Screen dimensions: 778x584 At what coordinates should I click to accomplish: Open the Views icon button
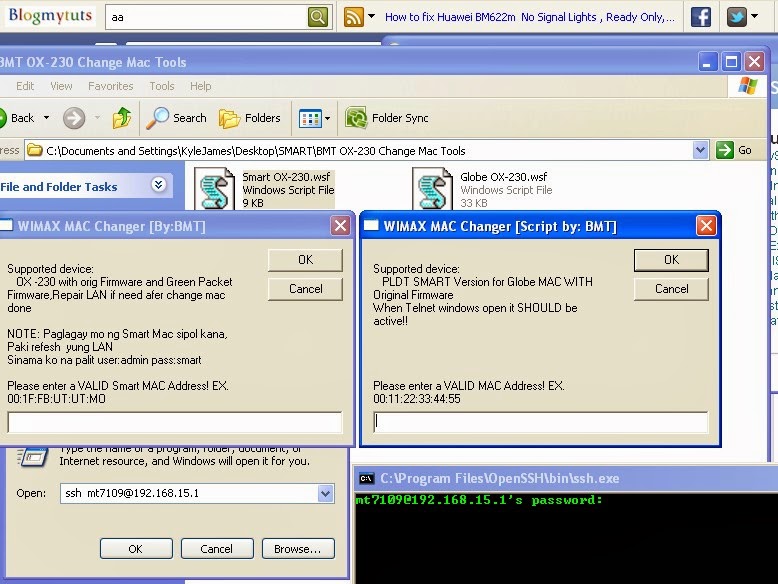pos(310,119)
